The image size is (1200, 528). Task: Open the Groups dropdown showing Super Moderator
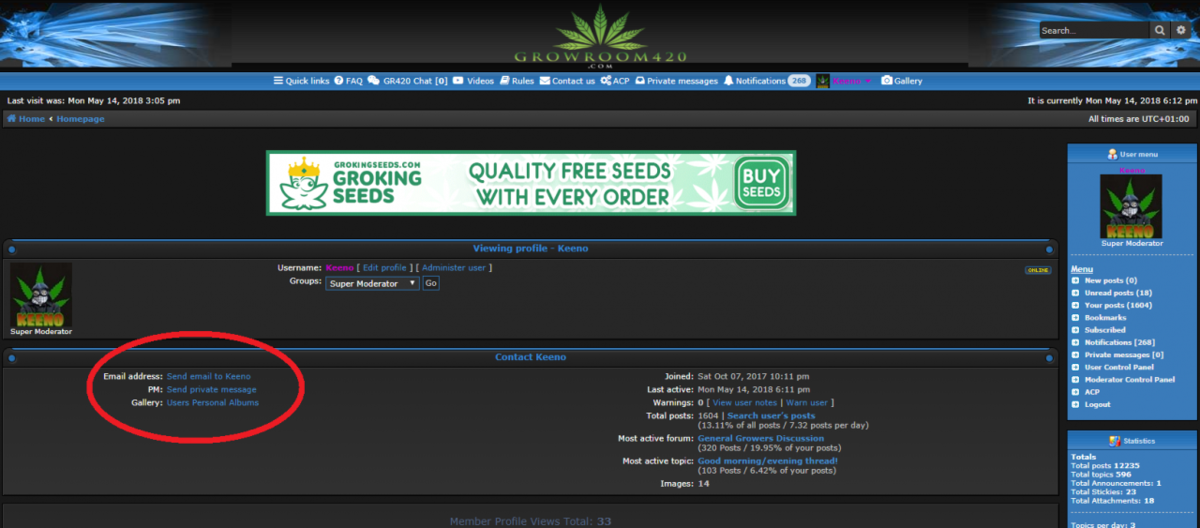372,284
